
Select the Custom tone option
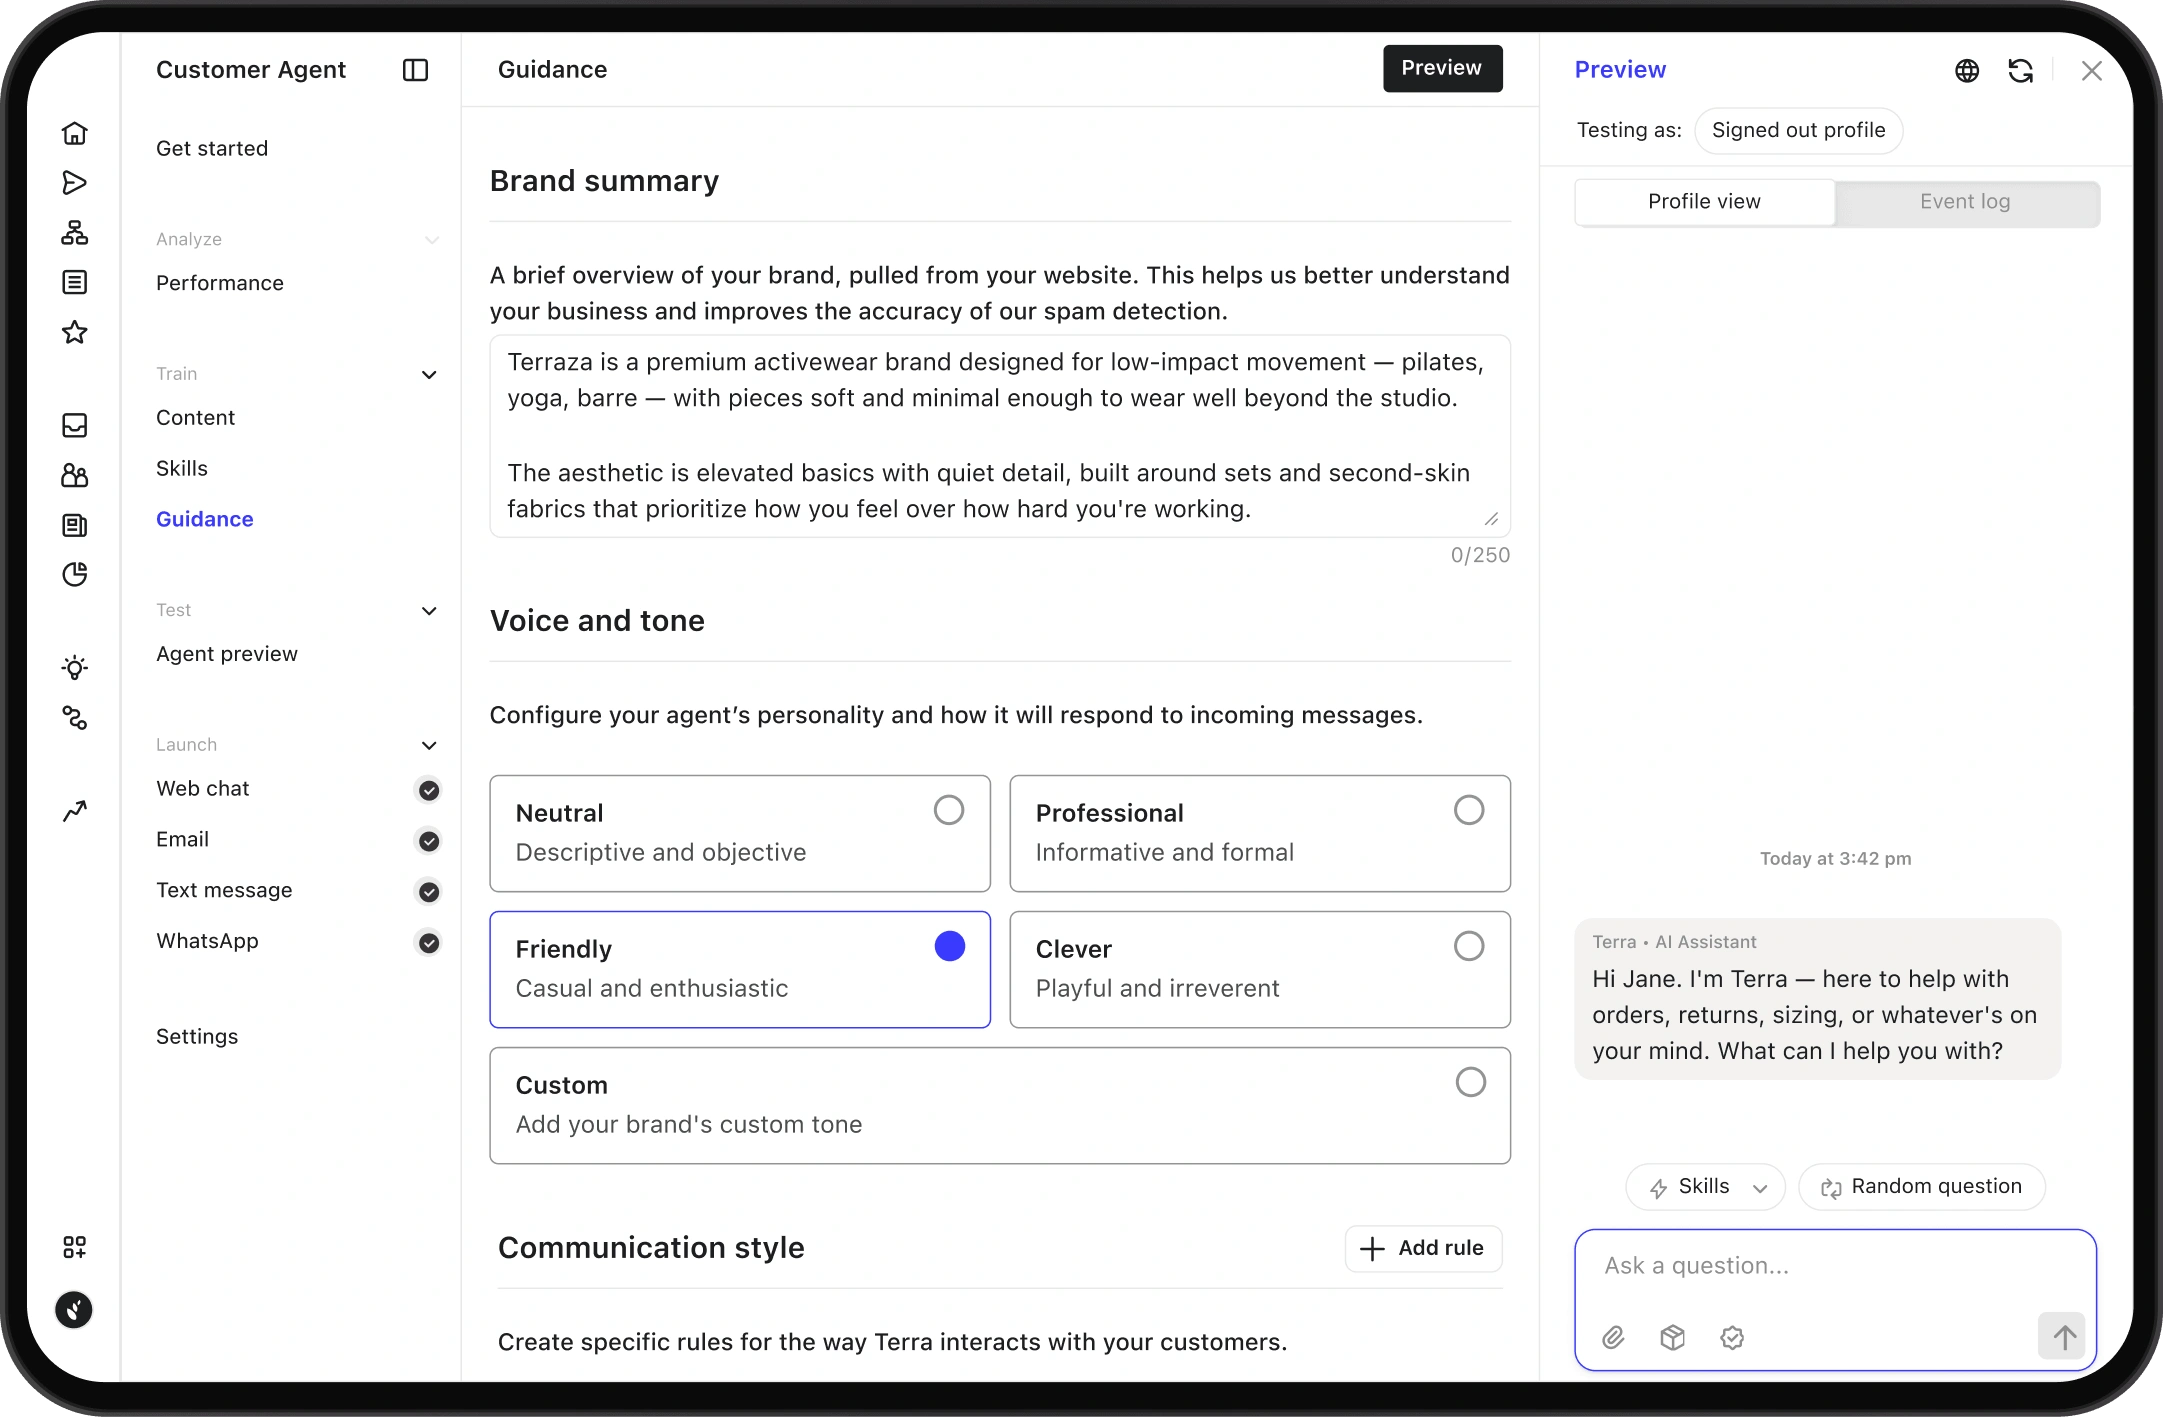(x=1000, y=1105)
